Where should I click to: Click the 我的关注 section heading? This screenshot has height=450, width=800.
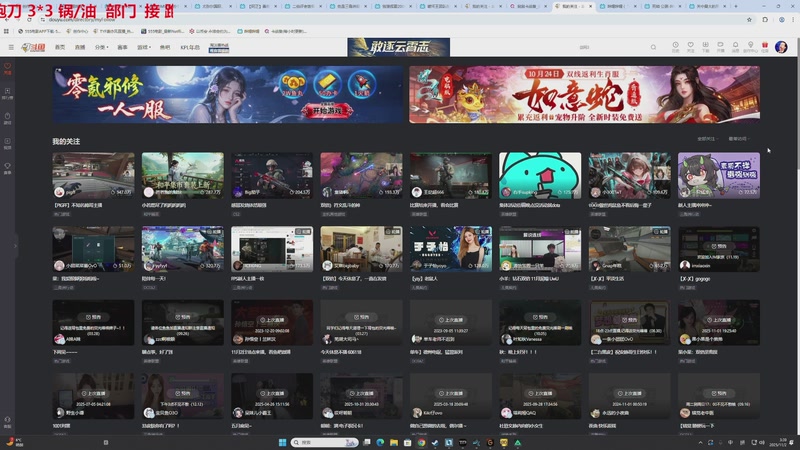point(66,141)
